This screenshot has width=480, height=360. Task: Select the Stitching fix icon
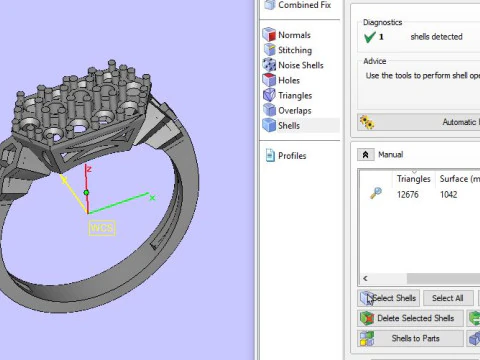[x=269, y=50]
